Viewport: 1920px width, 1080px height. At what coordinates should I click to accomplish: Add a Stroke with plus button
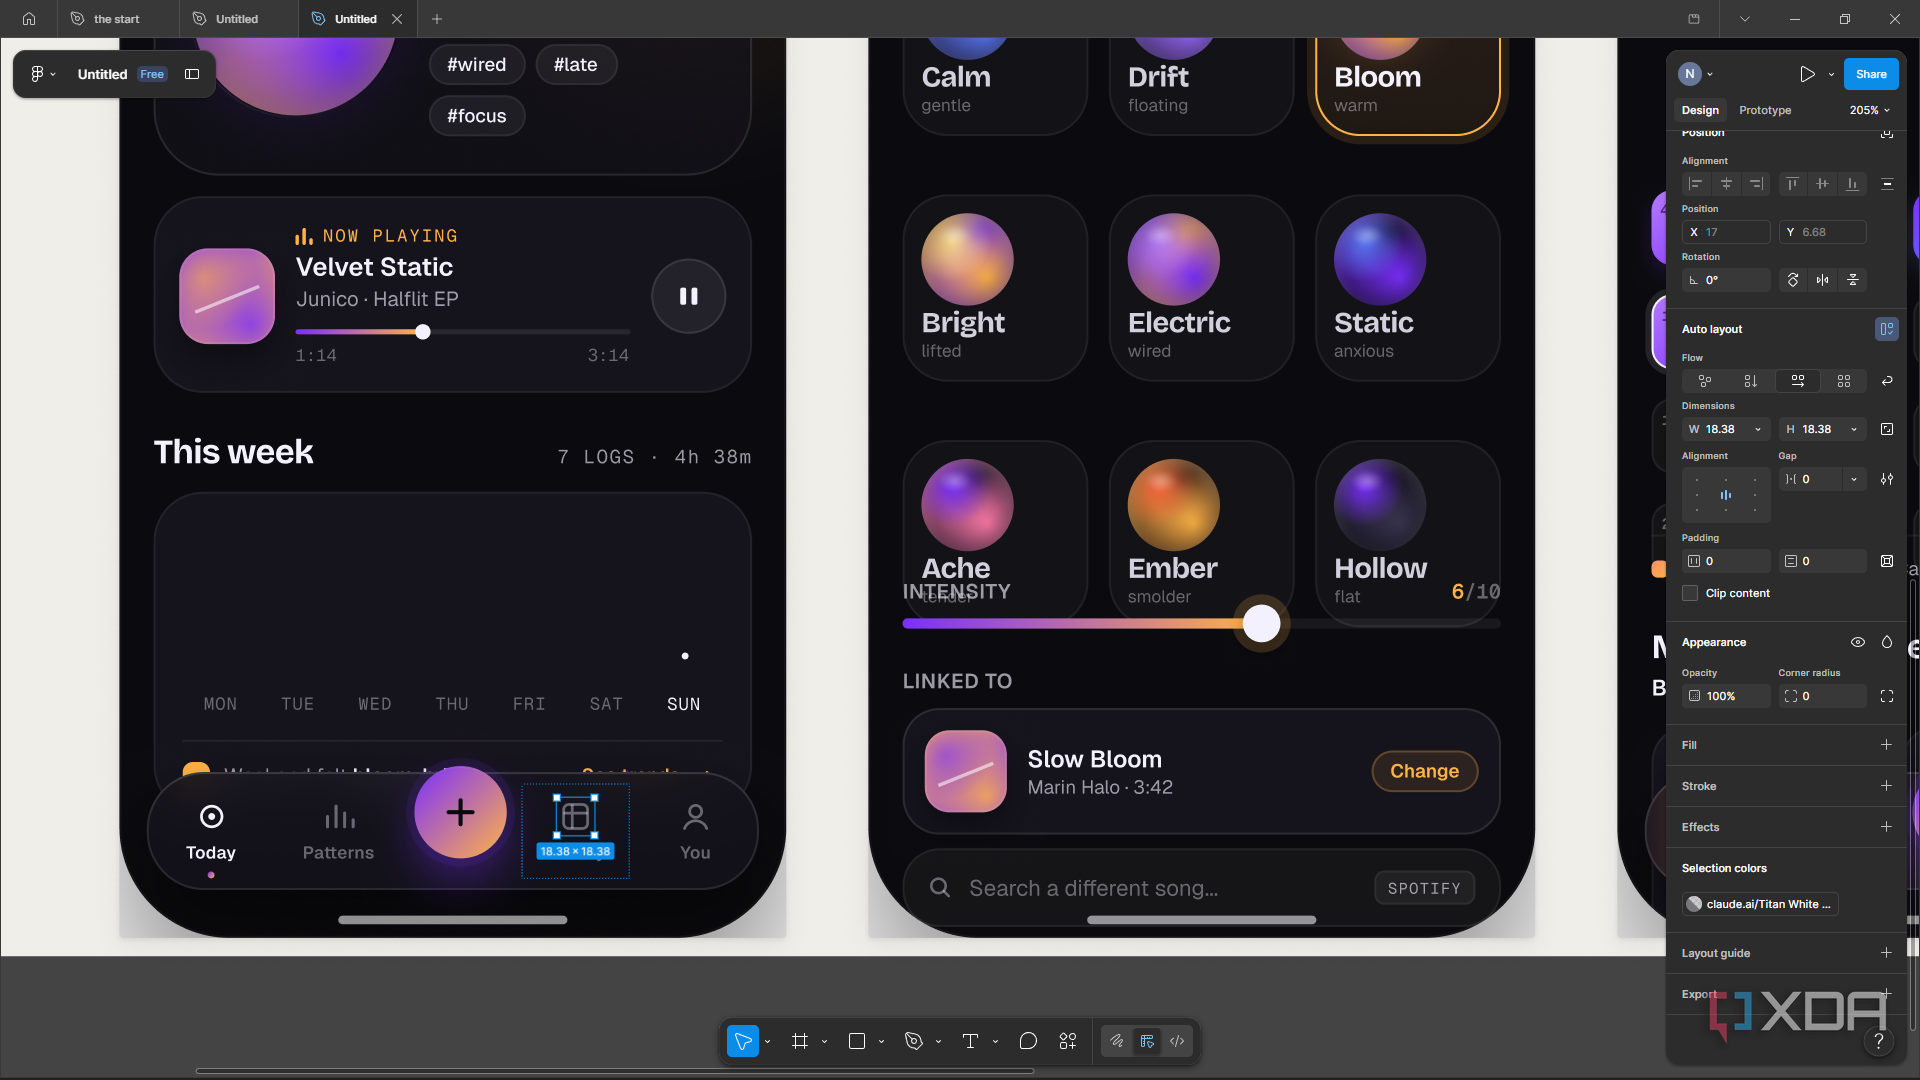(1886, 786)
